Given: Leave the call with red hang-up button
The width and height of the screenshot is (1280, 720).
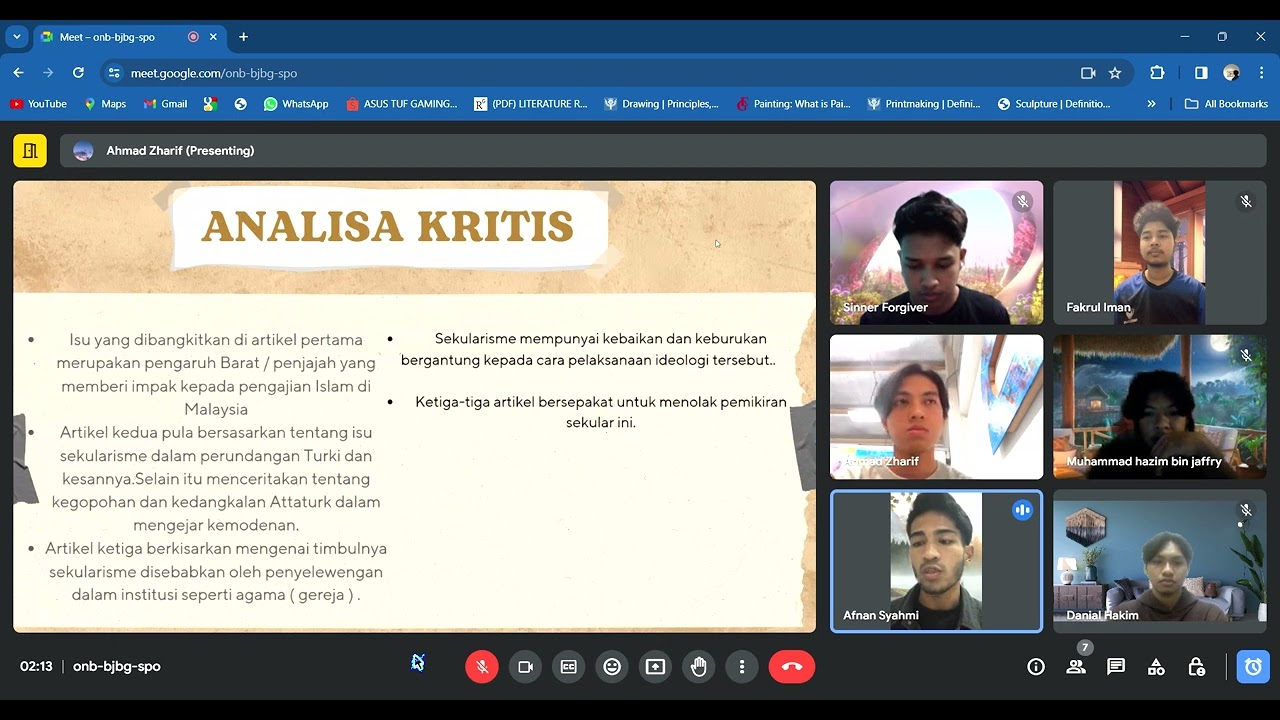Looking at the screenshot, I should coord(792,667).
